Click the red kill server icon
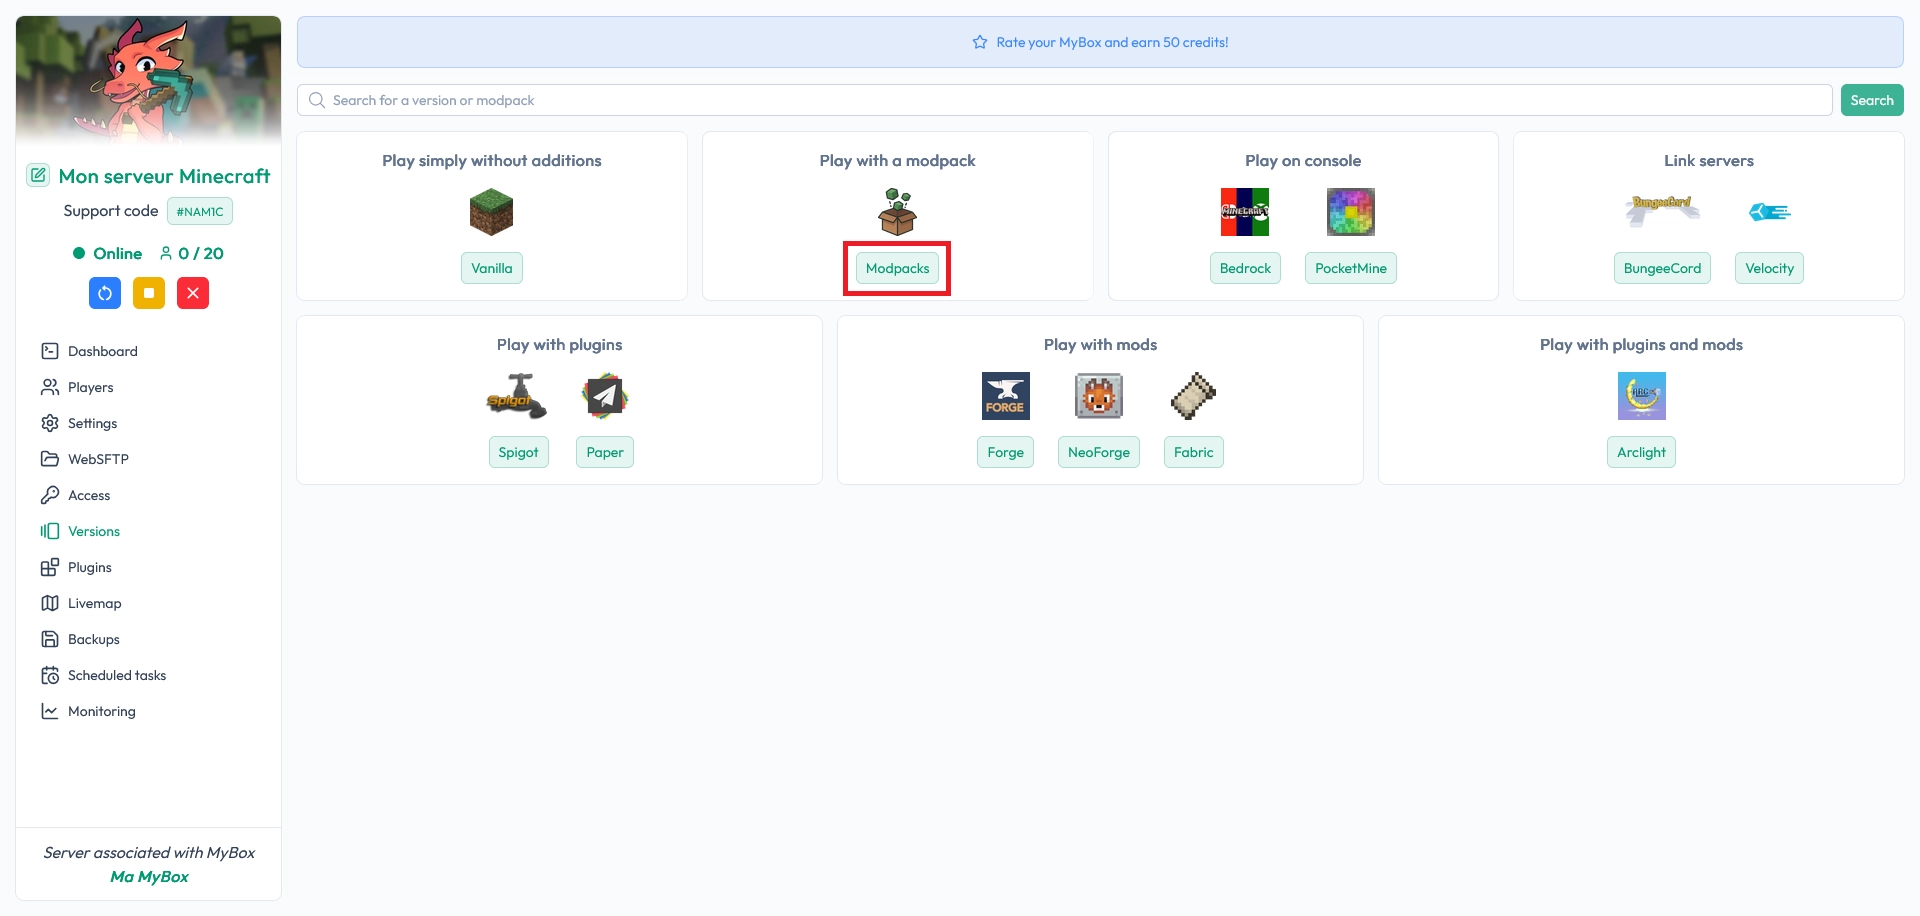 (193, 293)
